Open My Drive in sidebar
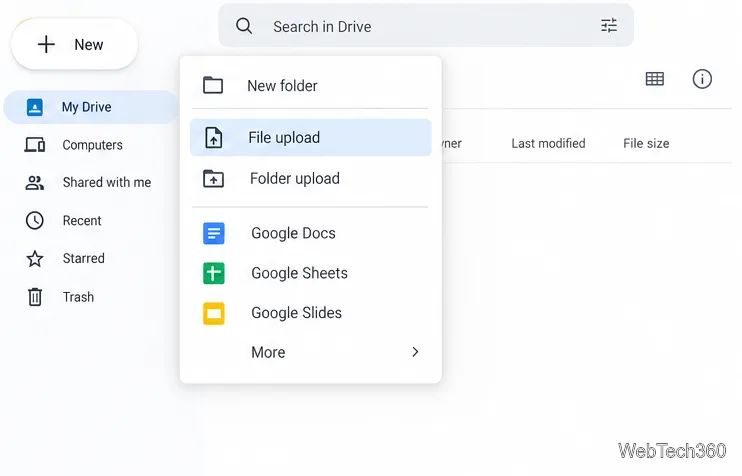Viewport: 742px width, 476px height. tap(91, 107)
